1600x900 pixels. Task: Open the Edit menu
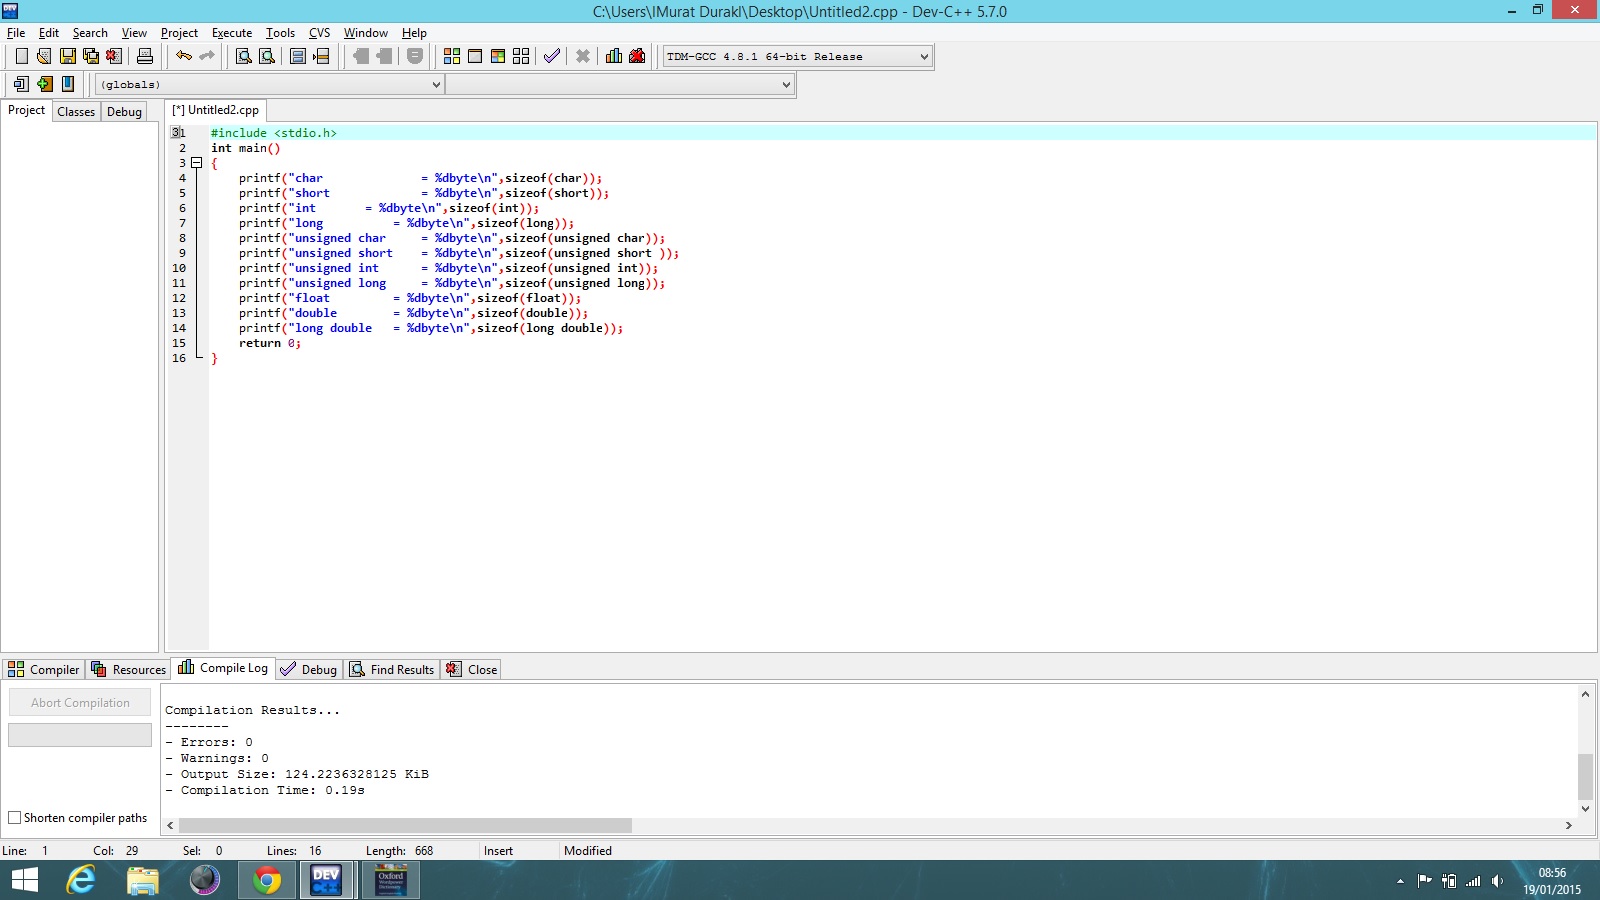(x=49, y=33)
